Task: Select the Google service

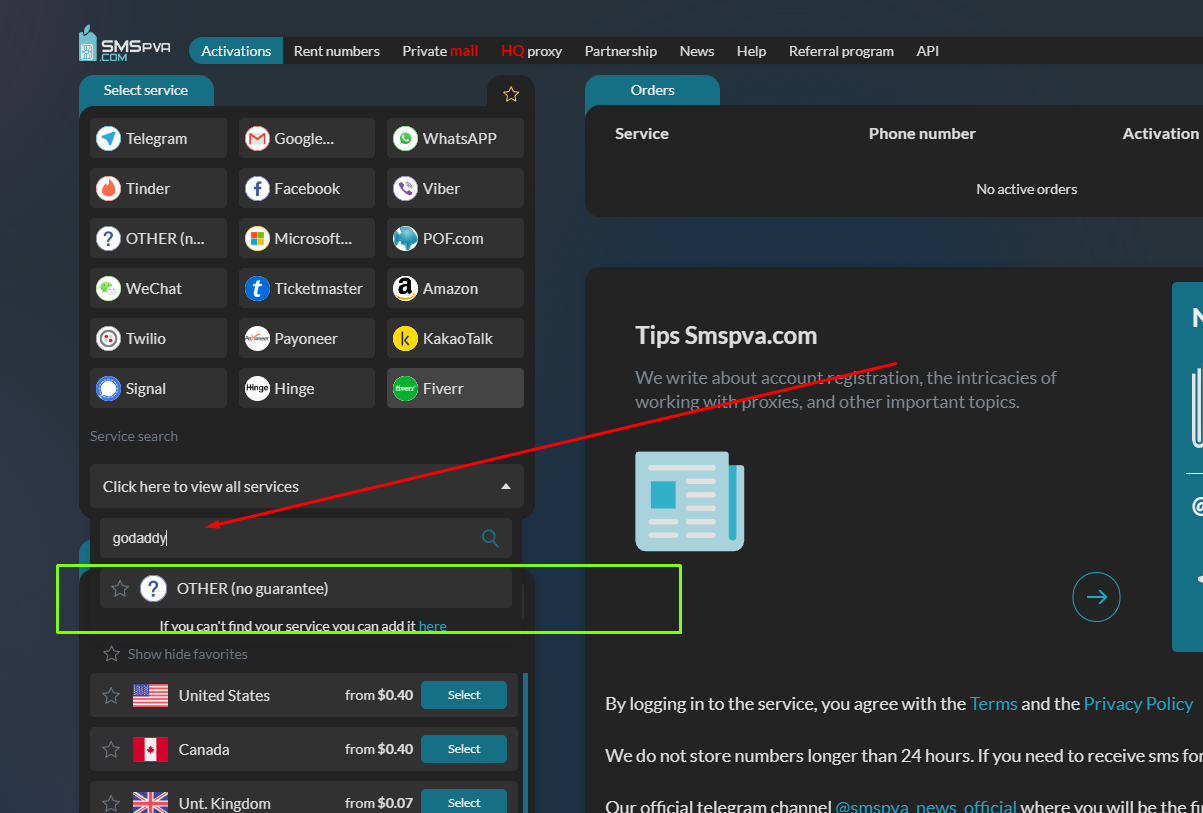Action: [x=307, y=138]
